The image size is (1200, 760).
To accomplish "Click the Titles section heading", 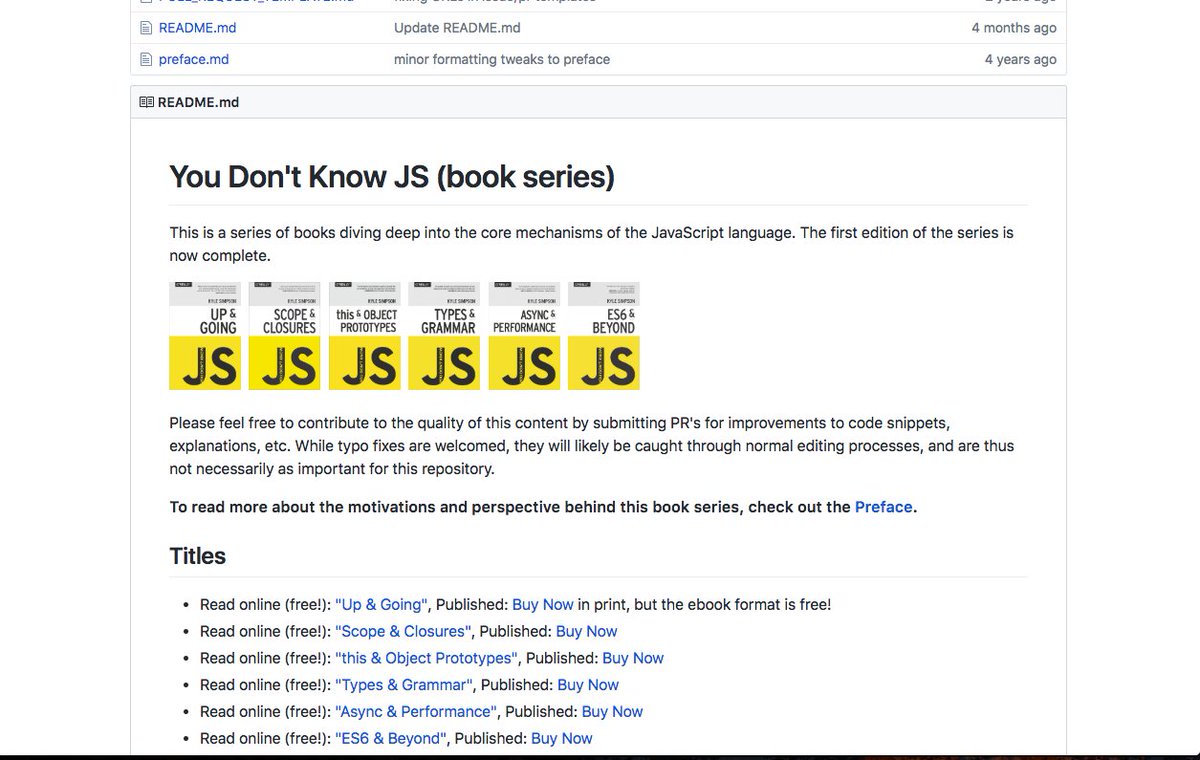I will tap(198, 556).
